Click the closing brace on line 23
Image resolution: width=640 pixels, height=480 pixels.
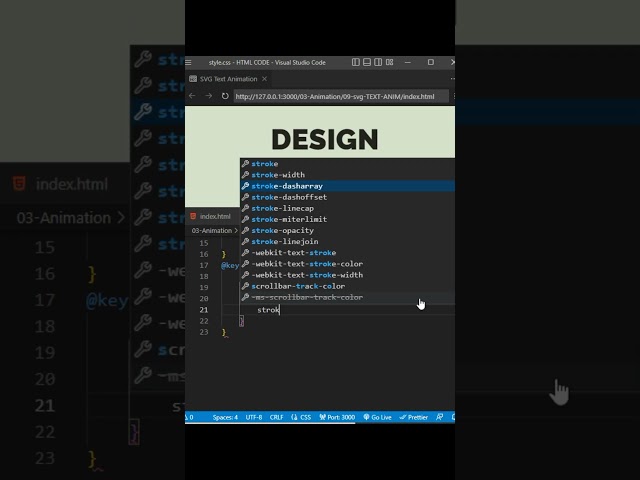(224, 332)
